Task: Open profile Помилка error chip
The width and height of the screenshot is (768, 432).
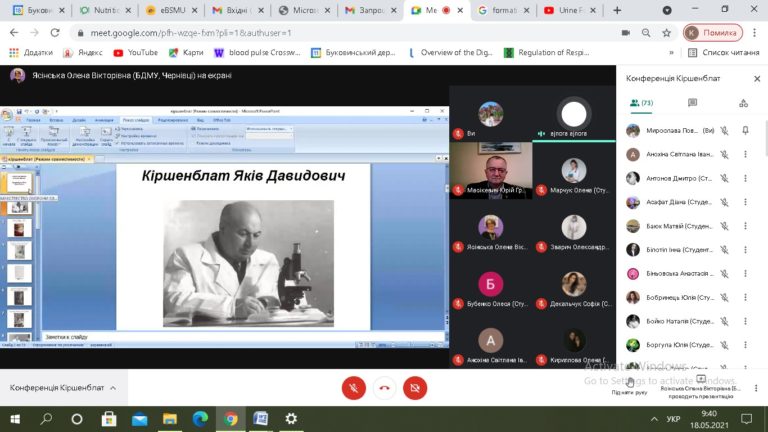Action: click(x=713, y=33)
